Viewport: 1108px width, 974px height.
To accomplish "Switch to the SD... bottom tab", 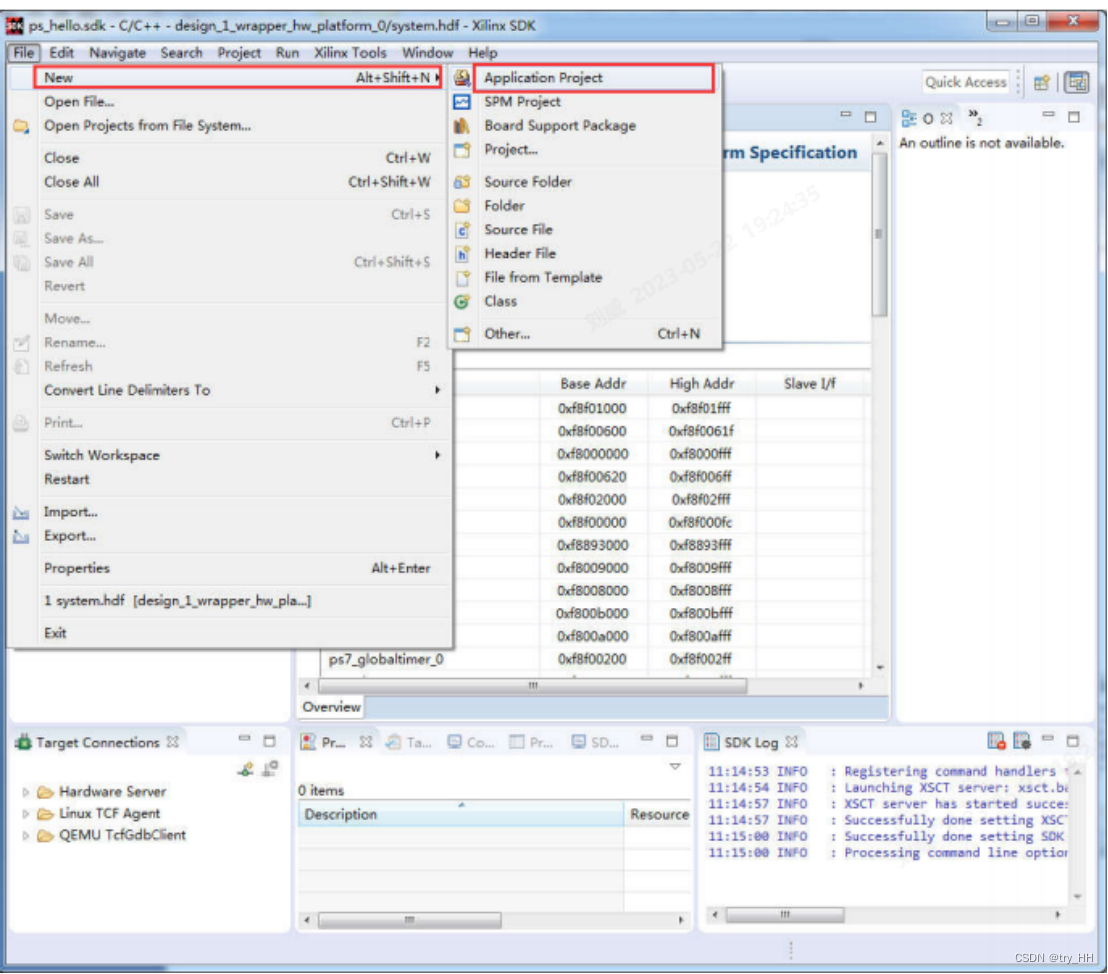I will coord(595,742).
